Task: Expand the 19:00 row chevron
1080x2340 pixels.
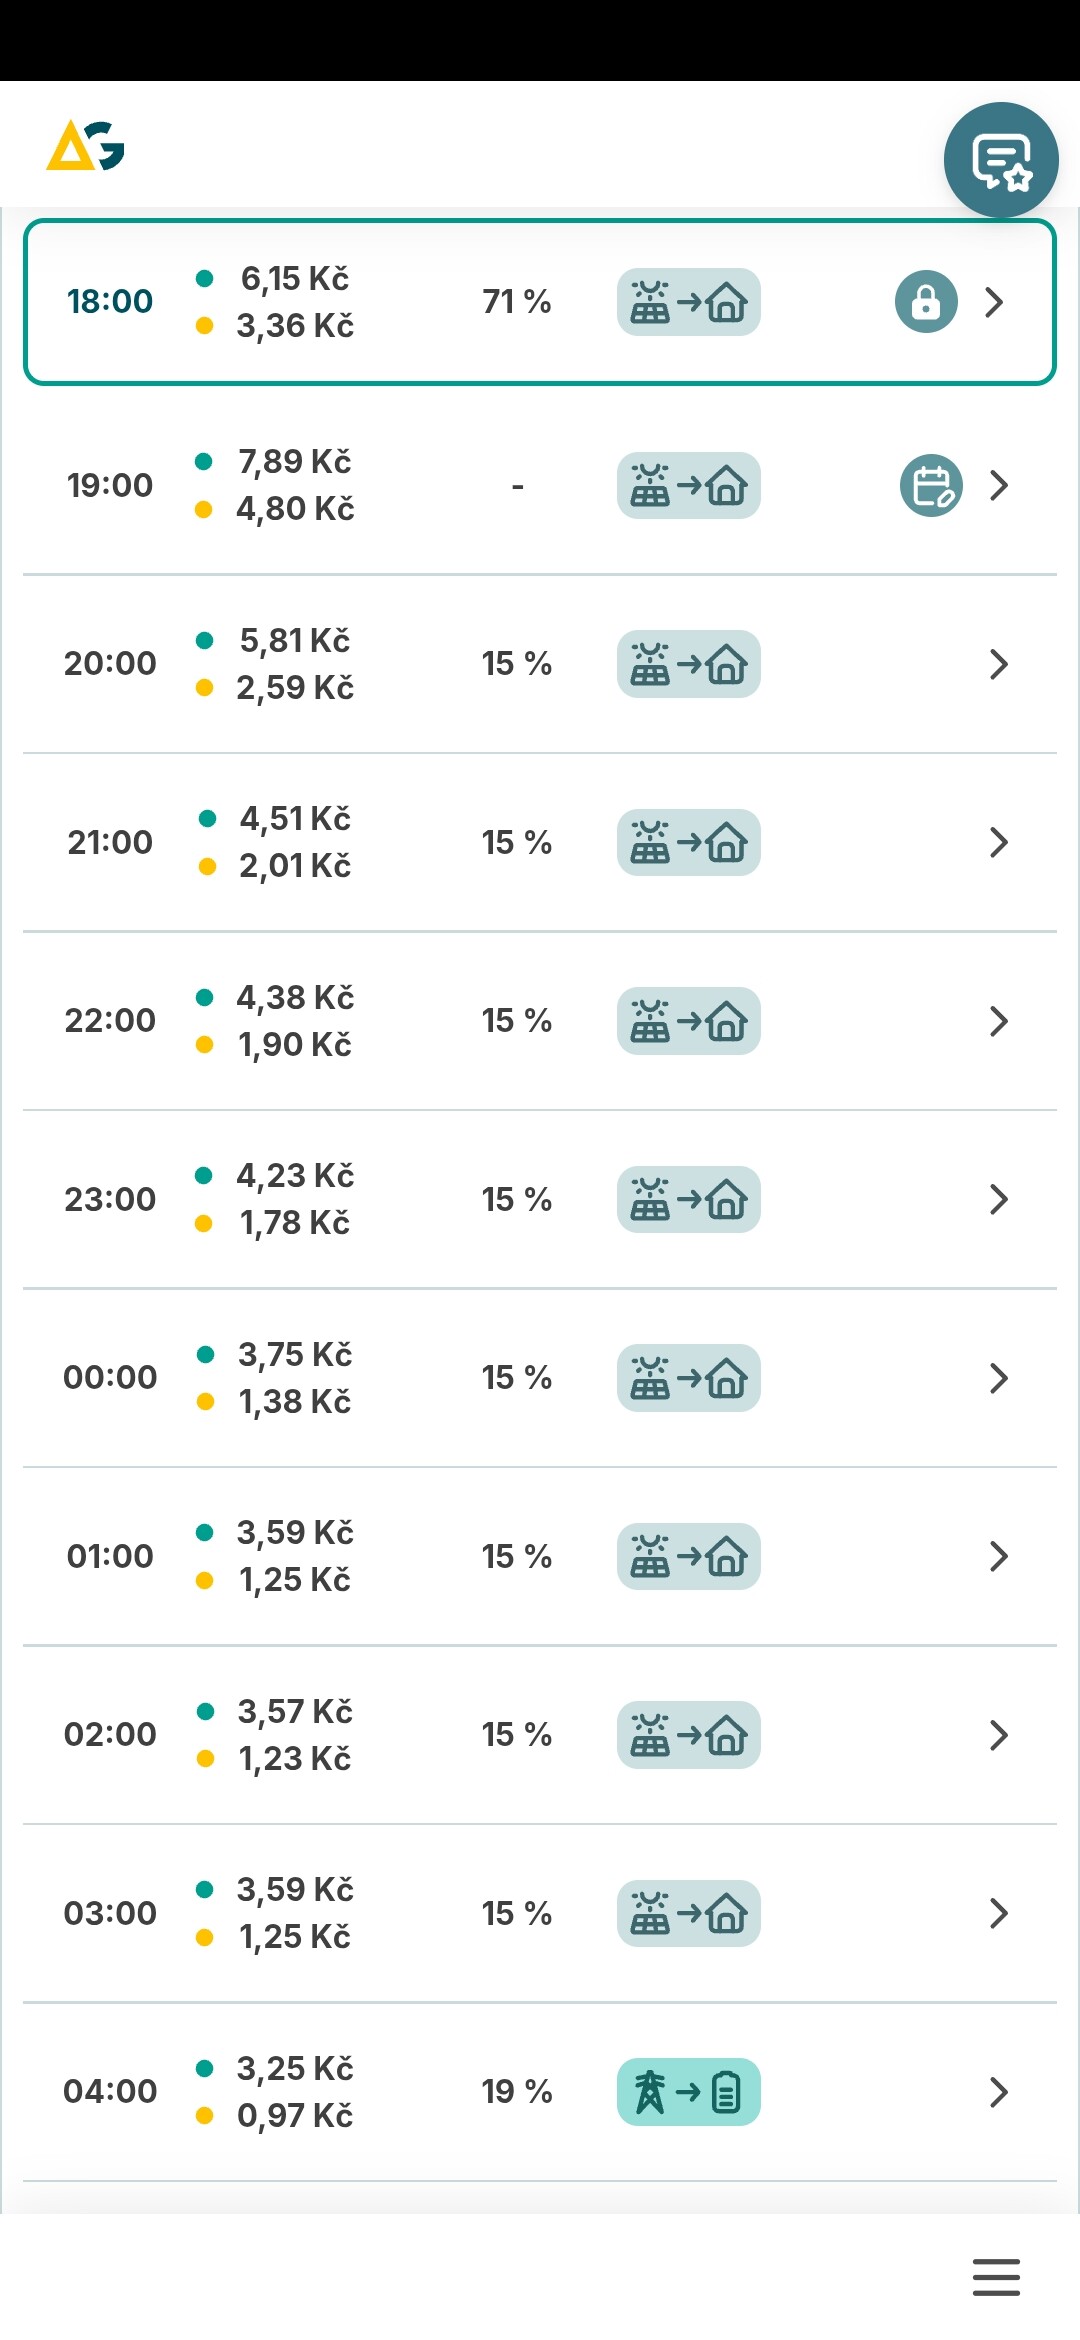Action: click(x=998, y=486)
